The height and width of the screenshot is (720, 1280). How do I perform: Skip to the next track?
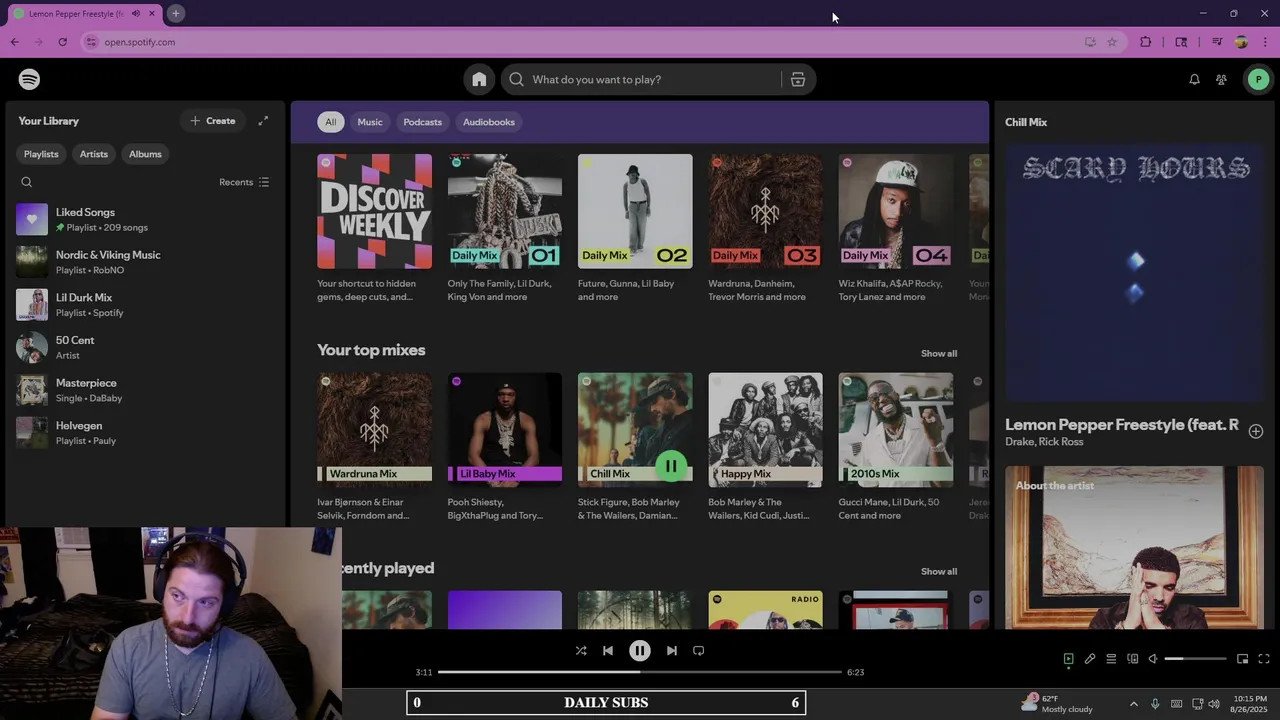tap(672, 650)
